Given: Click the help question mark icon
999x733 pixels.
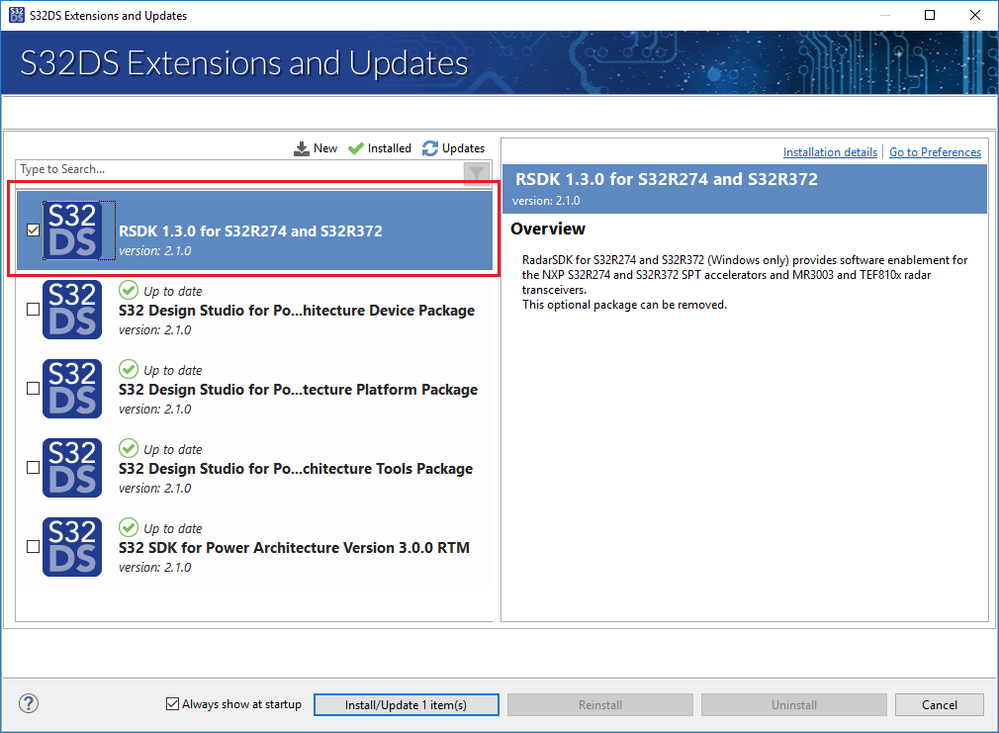Looking at the screenshot, I should coord(29,704).
